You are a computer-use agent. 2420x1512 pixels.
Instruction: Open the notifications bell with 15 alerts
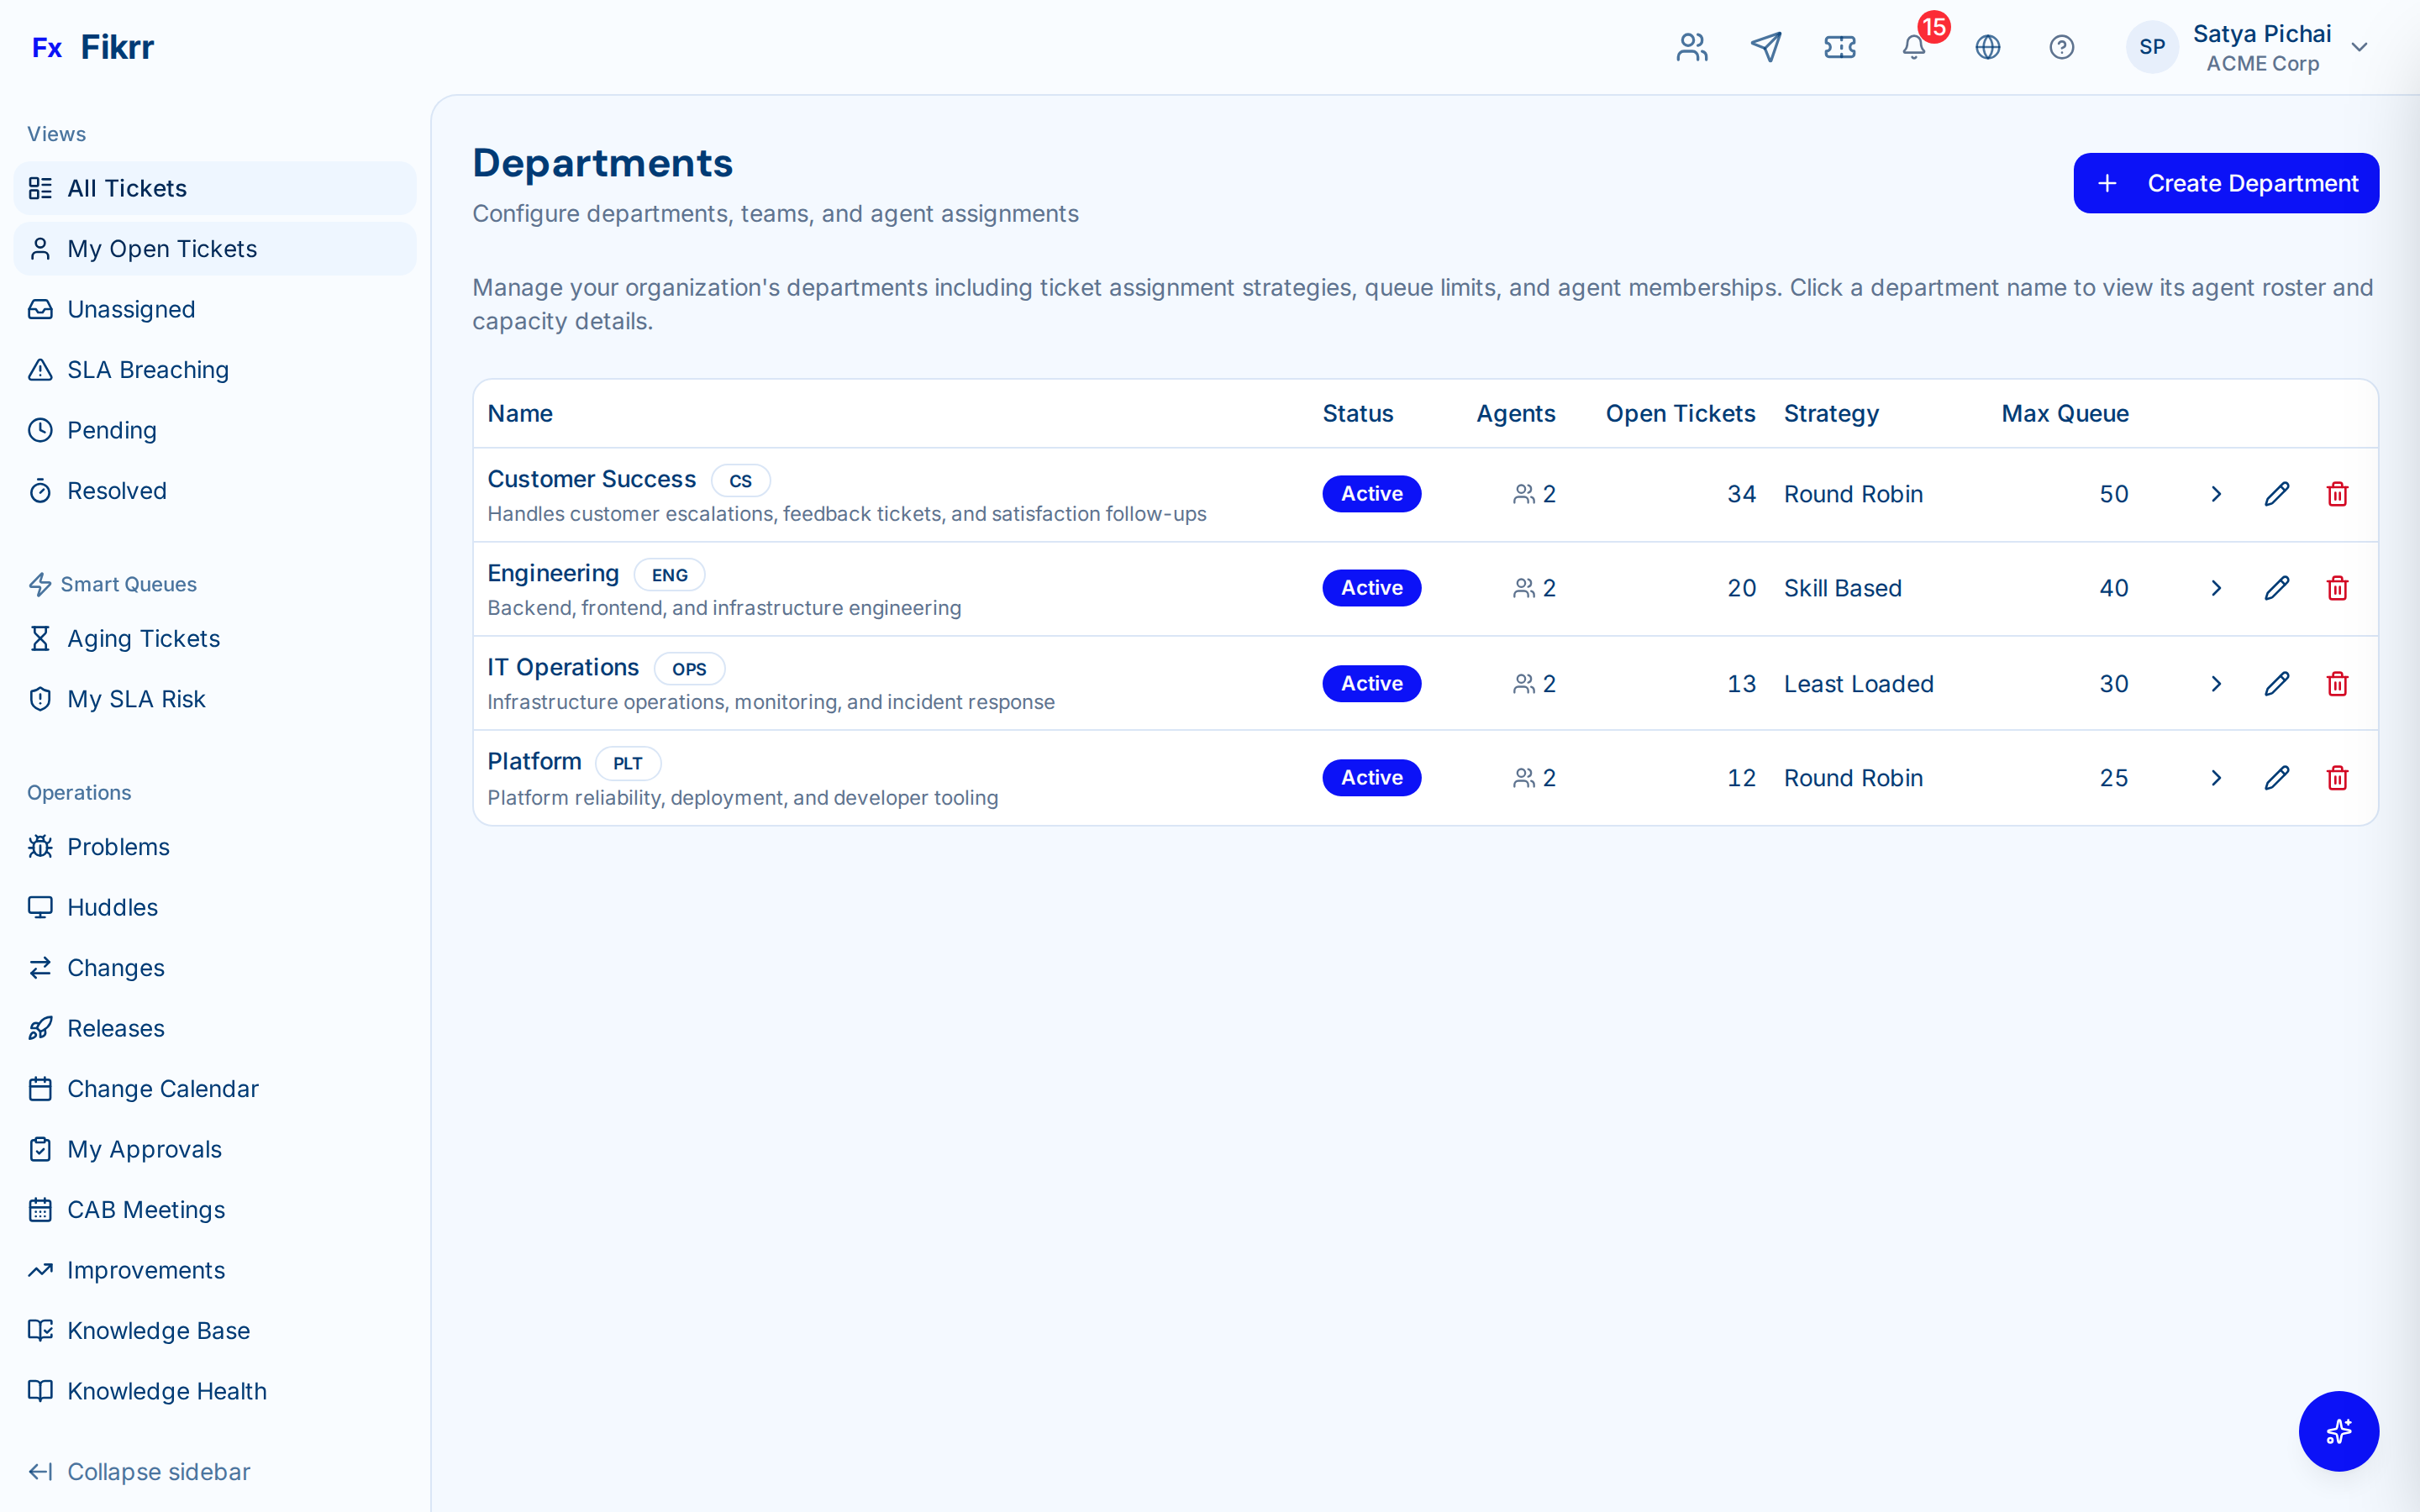tap(1913, 47)
